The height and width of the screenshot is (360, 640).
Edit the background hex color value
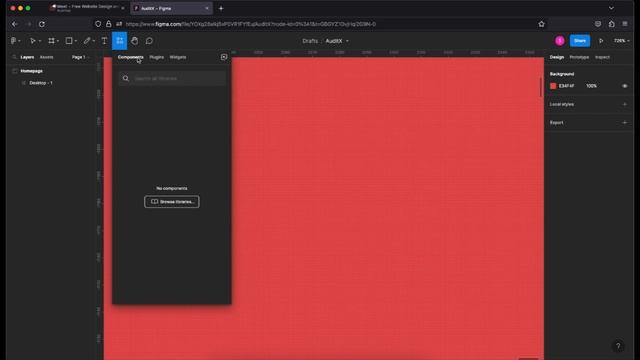(566, 86)
